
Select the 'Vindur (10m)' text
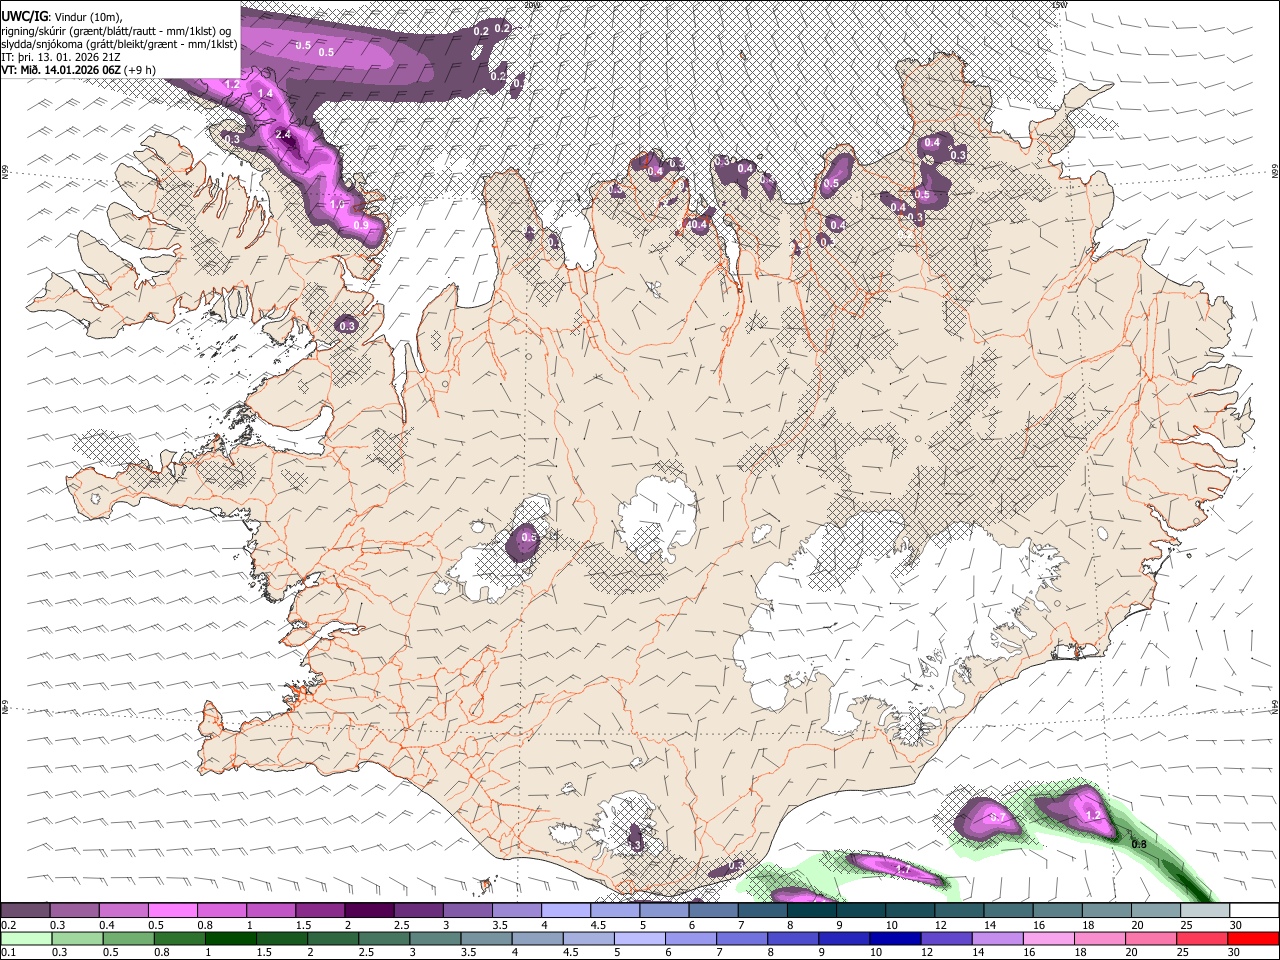(86, 16)
